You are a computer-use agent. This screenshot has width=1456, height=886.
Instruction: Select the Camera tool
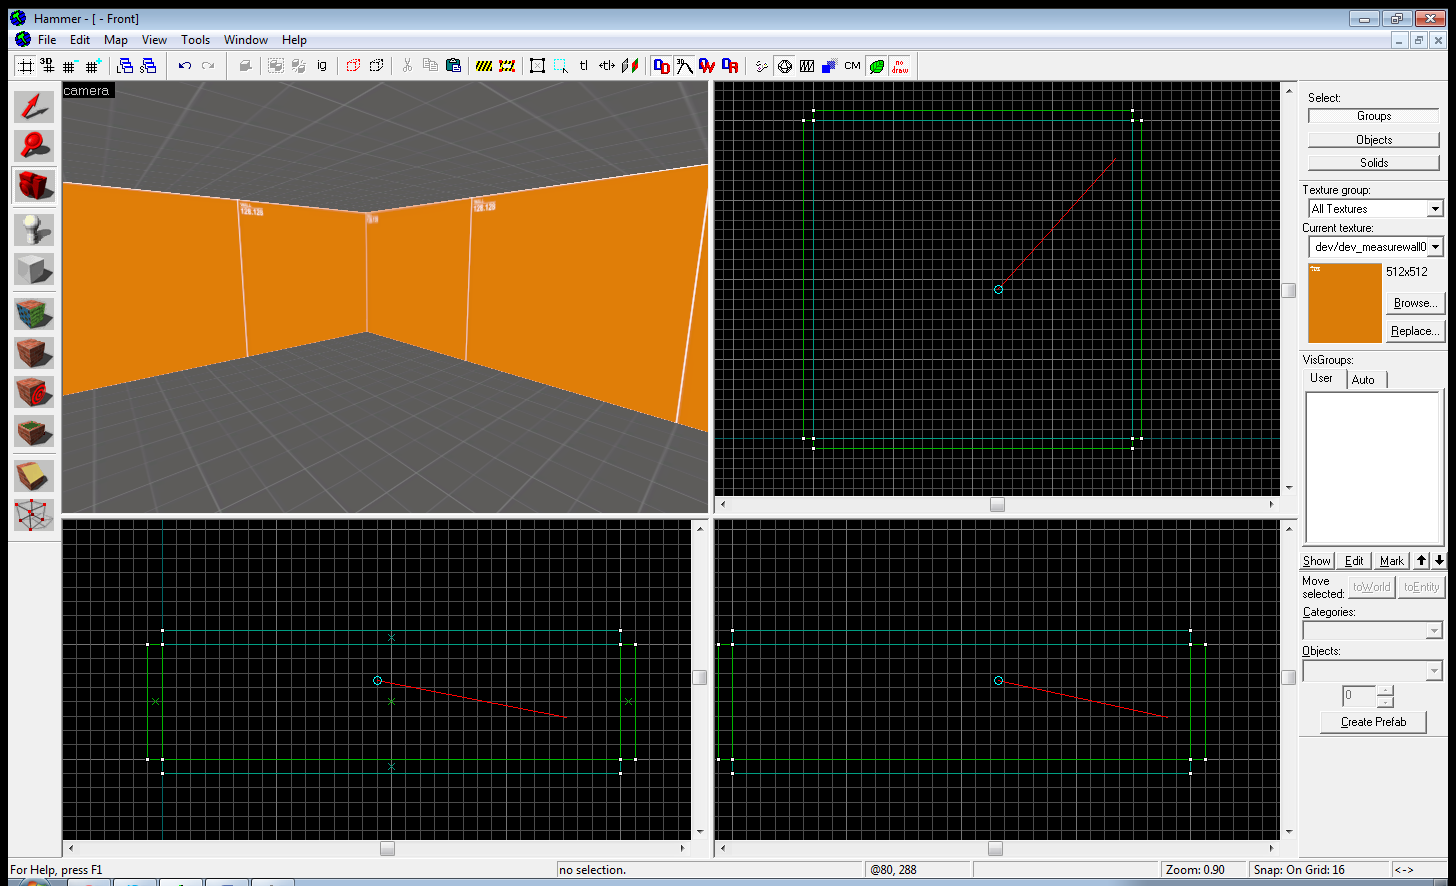pyautogui.click(x=34, y=186)
